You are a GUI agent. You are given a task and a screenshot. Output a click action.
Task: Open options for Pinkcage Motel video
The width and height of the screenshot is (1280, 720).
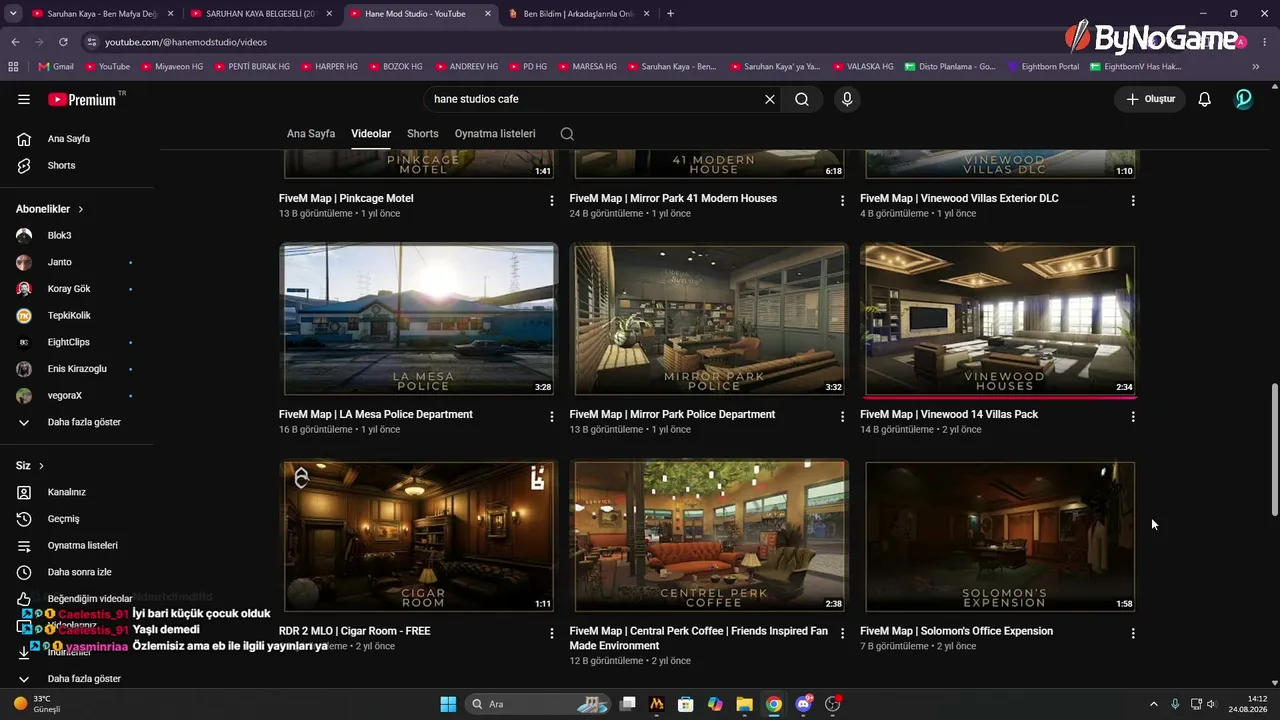click(x=552, y=201)
